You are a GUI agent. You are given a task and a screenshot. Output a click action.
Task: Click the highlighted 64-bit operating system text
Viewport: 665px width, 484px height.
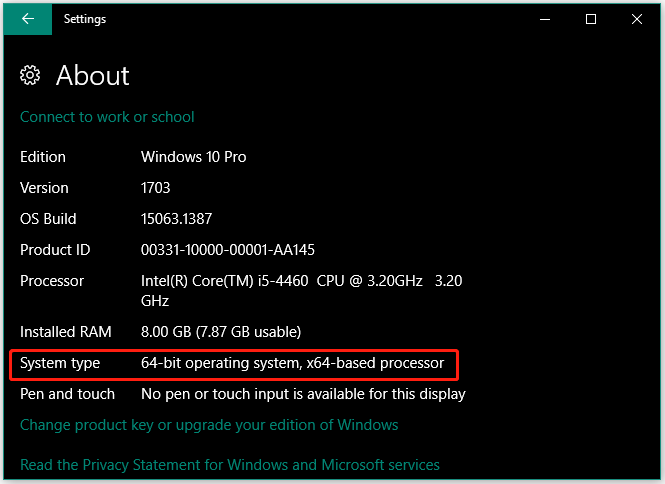[293, 363]
